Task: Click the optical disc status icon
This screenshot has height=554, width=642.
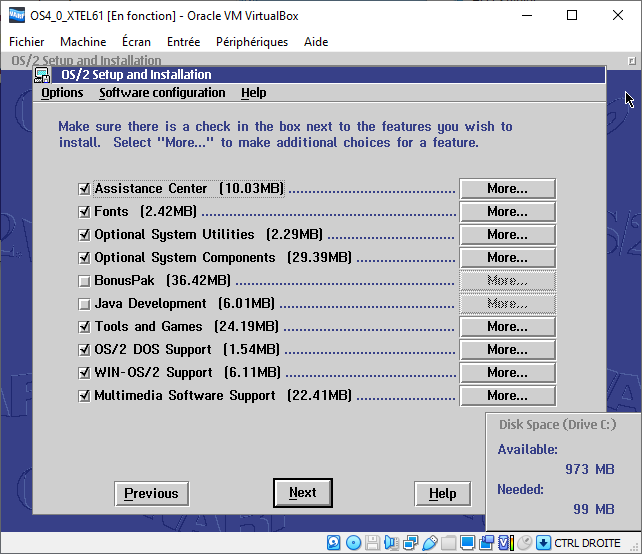Action: 354,543
